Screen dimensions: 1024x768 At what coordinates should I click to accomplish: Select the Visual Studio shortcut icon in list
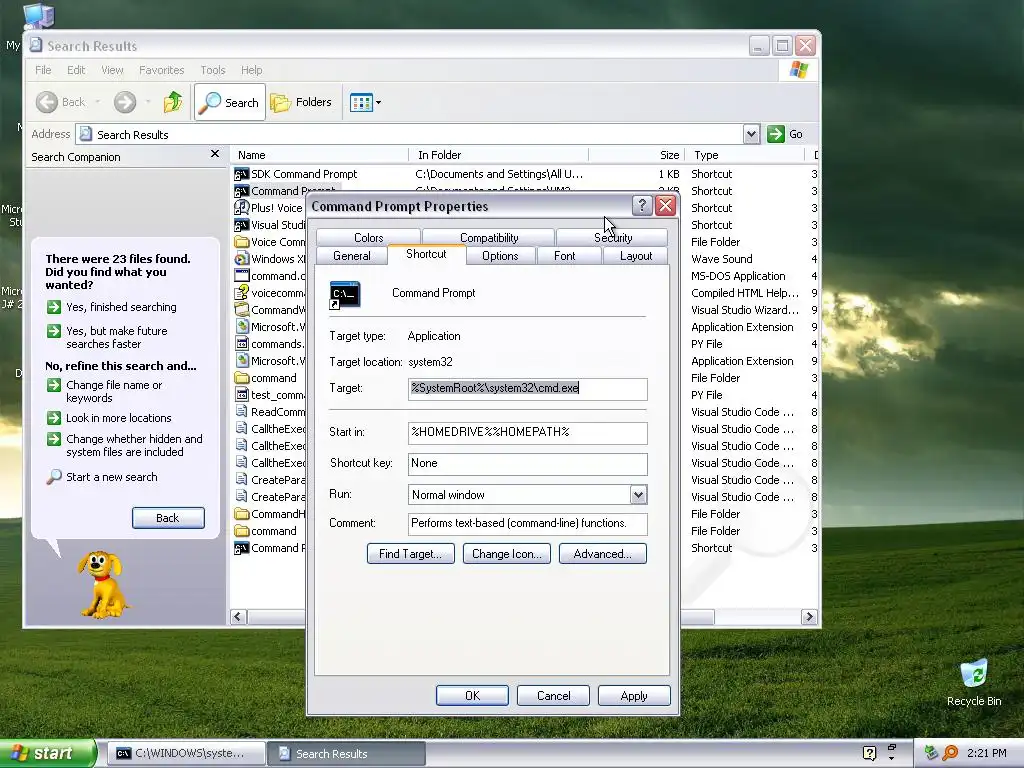[242, 225]
